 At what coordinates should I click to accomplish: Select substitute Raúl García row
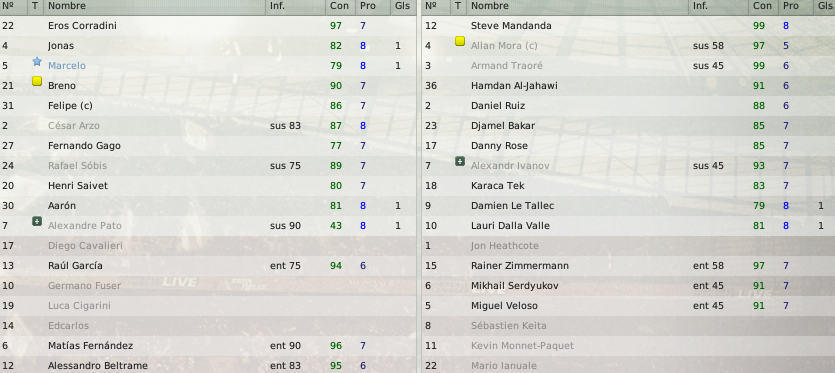pyautogui.click(x=208, y=266)
